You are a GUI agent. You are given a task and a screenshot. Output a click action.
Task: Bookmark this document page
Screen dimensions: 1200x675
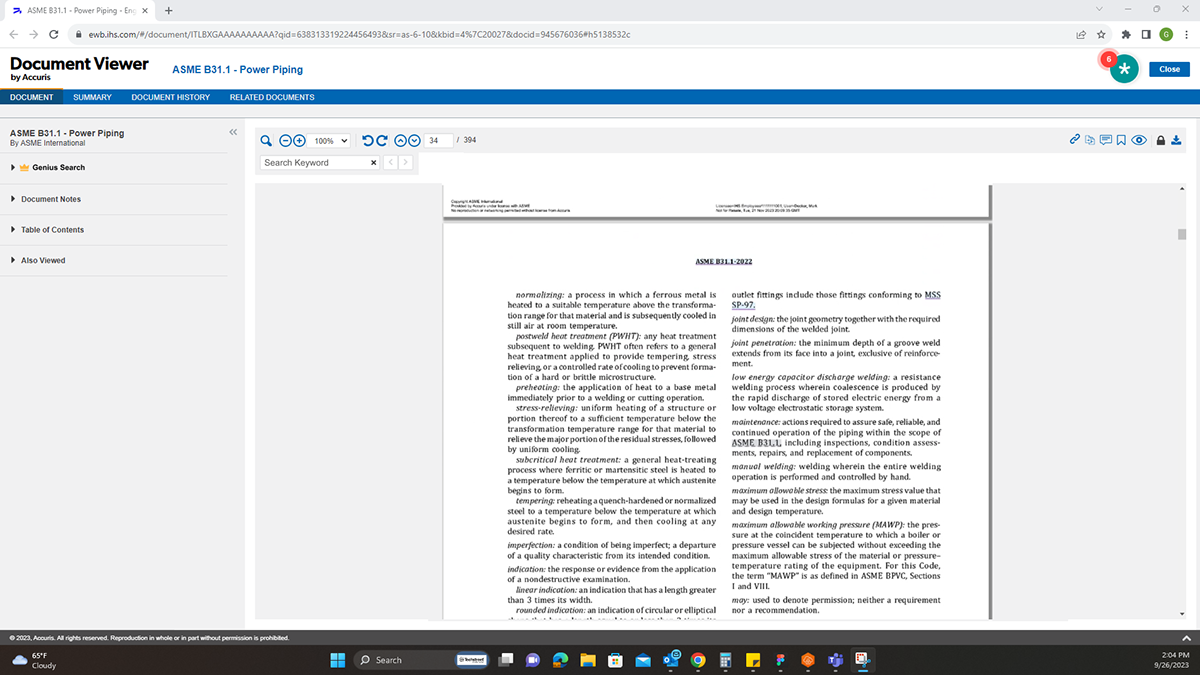coord(1121,140)
